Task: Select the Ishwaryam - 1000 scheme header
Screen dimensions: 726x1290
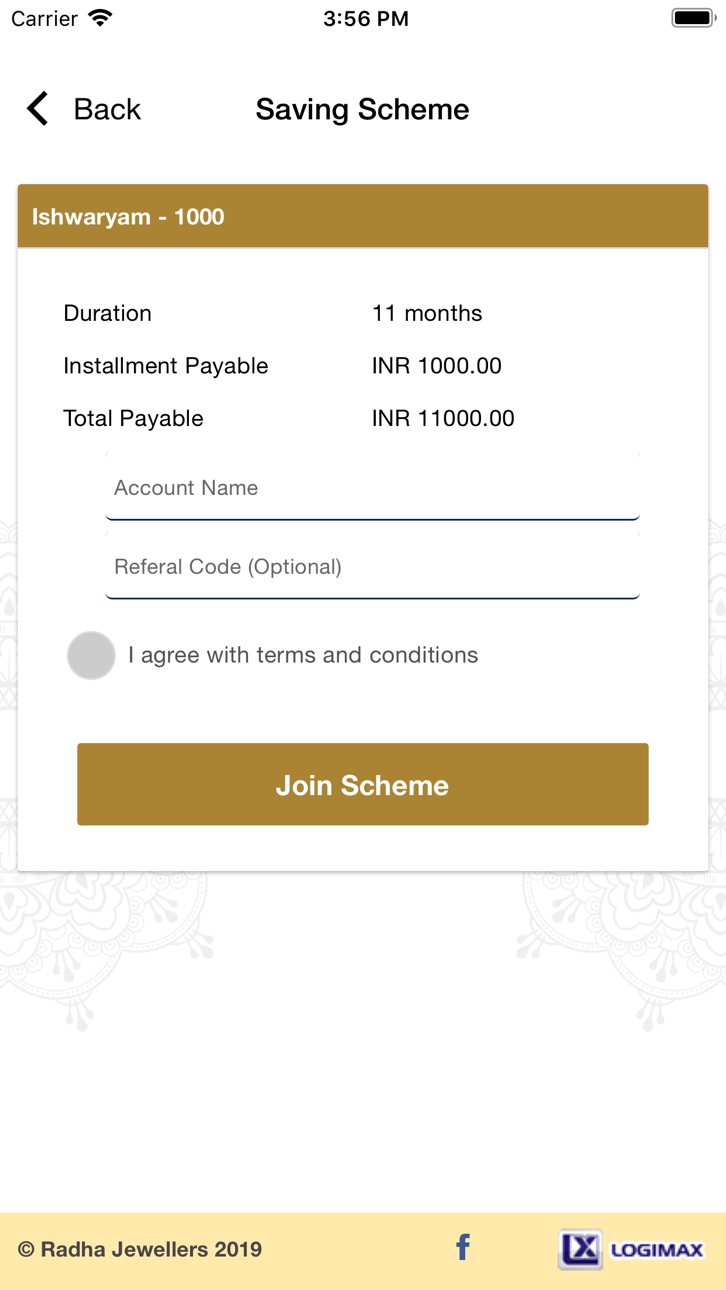Action: pyautogui.click(x=363, y=216)
